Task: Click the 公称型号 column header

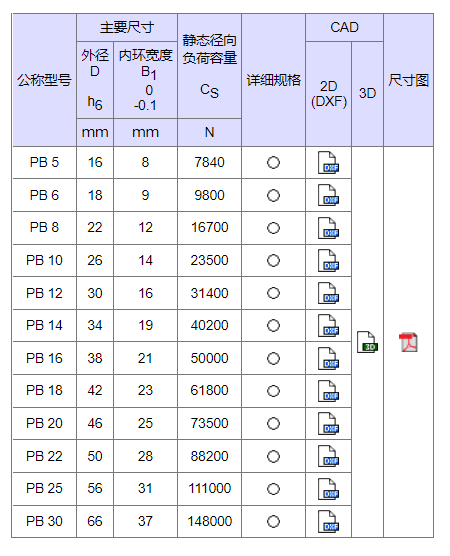Action: click(44, 80)
